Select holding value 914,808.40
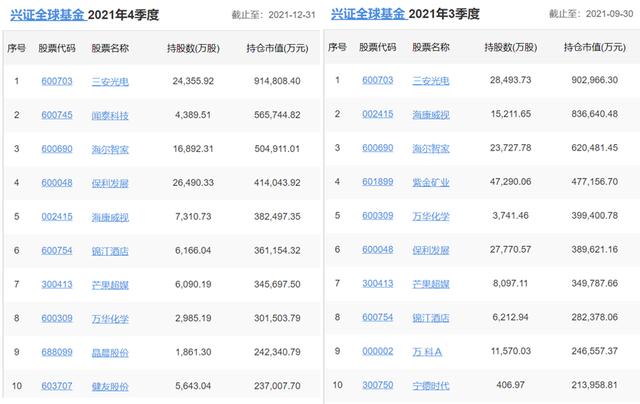Screen dimensions: 640x404 [277, 81]
